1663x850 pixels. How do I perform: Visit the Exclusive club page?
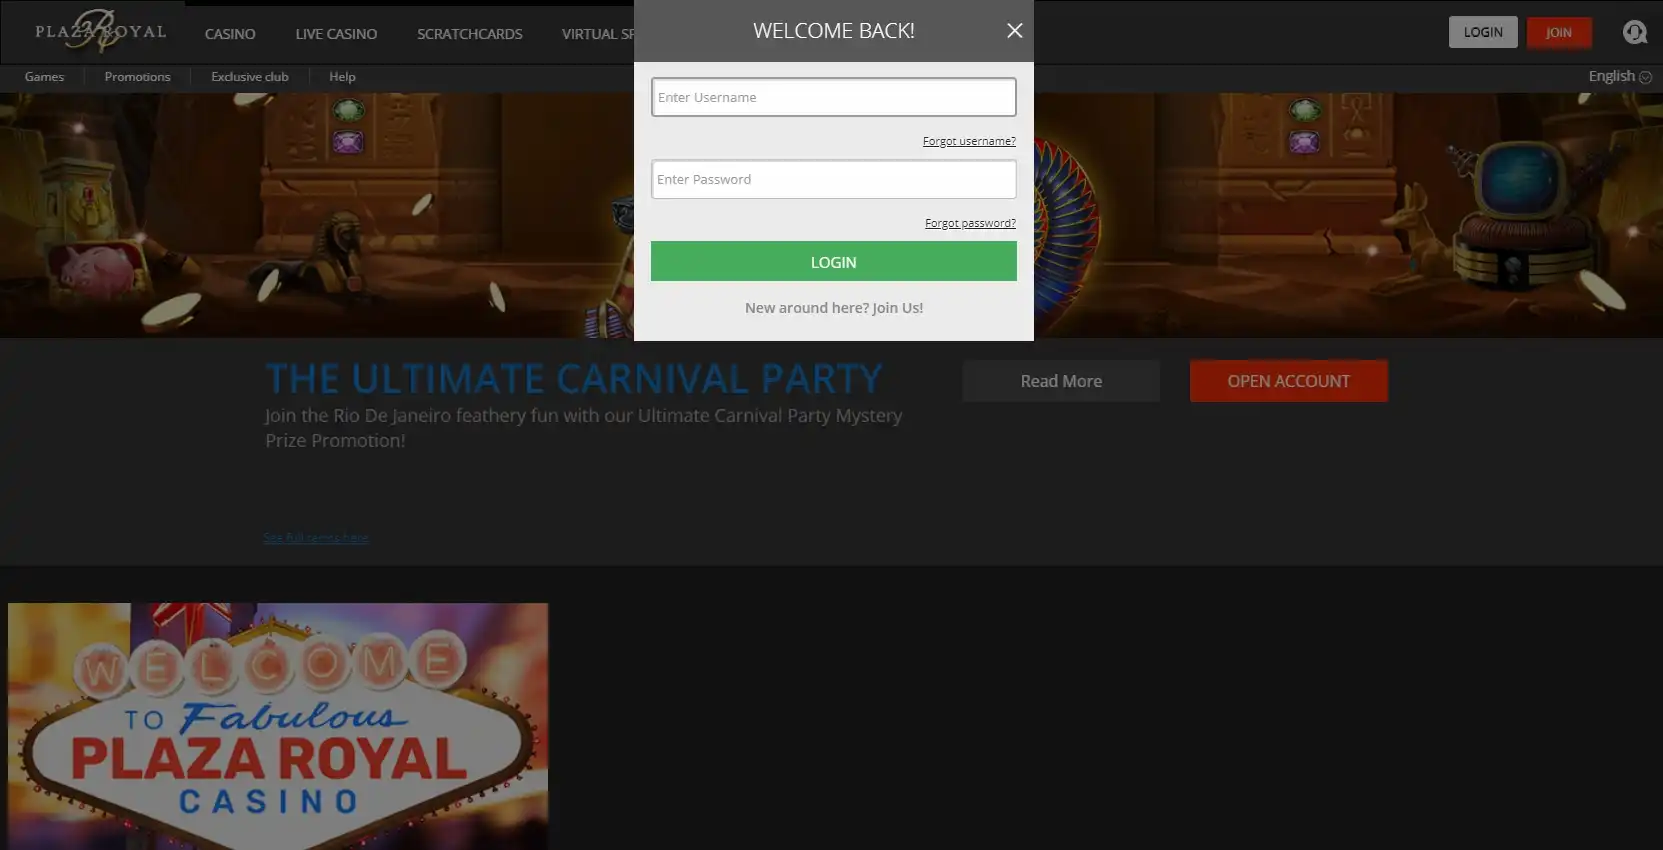pyautogui.click(x=250, y=77)
